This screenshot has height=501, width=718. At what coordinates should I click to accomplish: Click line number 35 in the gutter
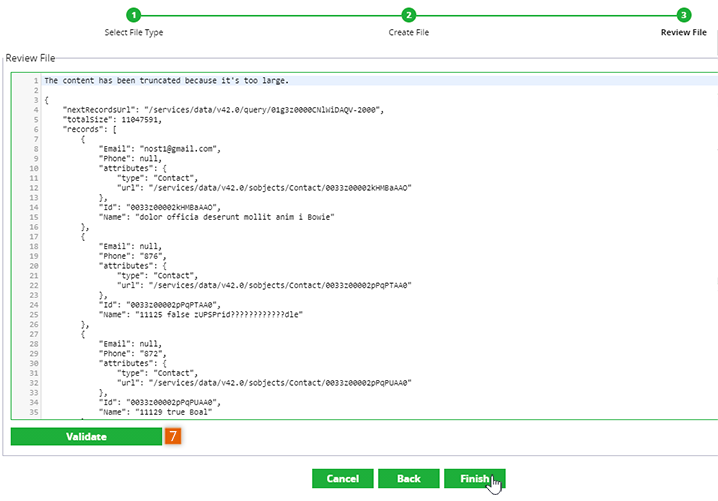(34, 412)
